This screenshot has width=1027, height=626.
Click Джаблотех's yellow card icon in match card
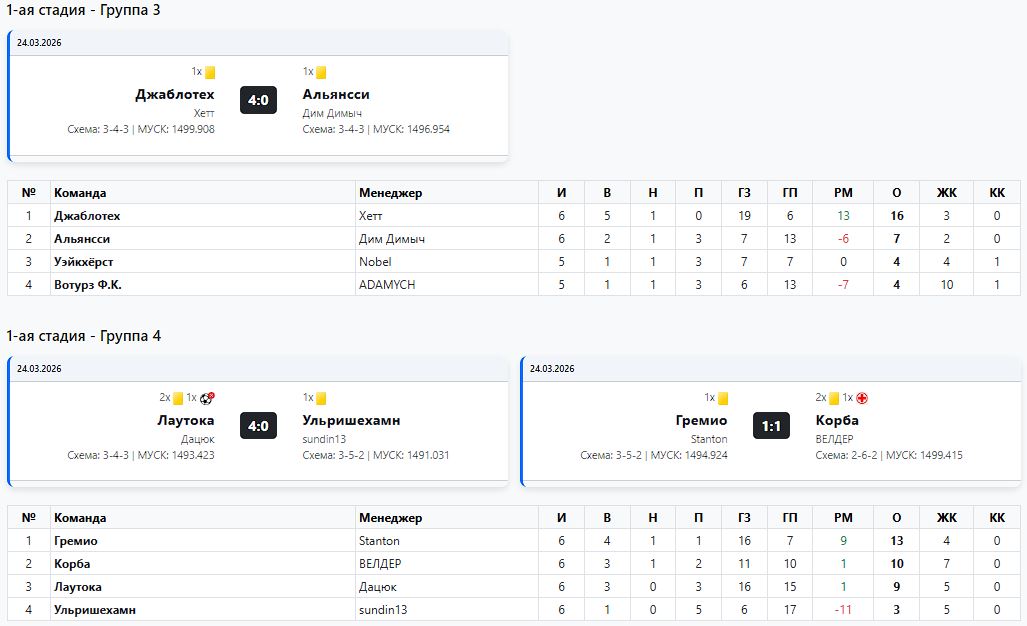210,72
